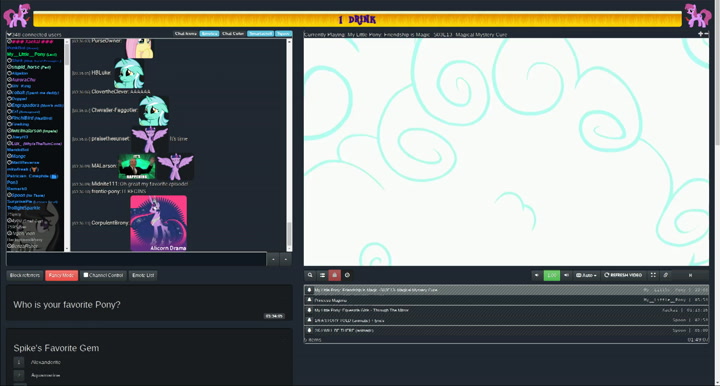Open the playlist search magnifier icon

pyautogui.click(x=310, y=275)
